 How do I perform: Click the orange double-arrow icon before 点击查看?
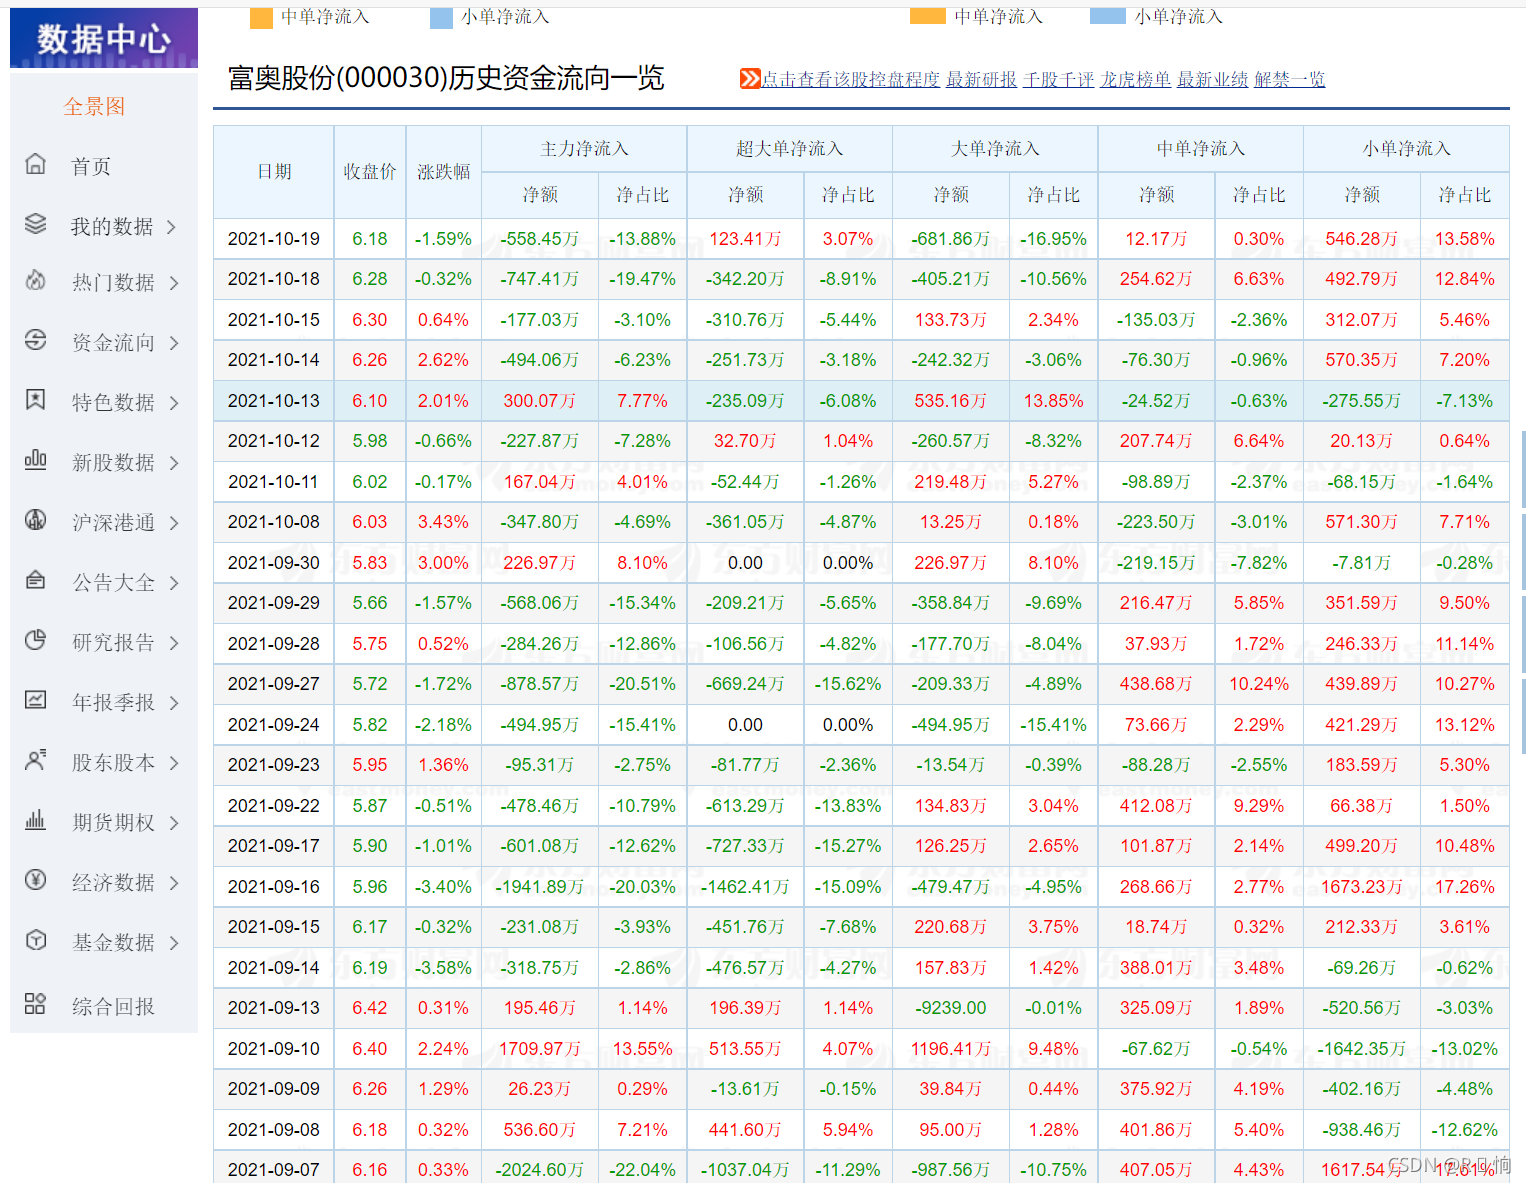point(750,78)
